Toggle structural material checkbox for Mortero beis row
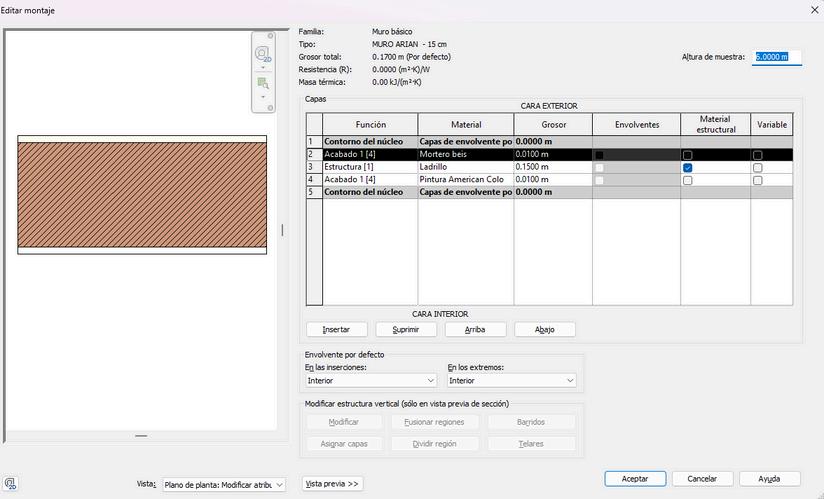The image size is (824, 499). tap(687, 155)
